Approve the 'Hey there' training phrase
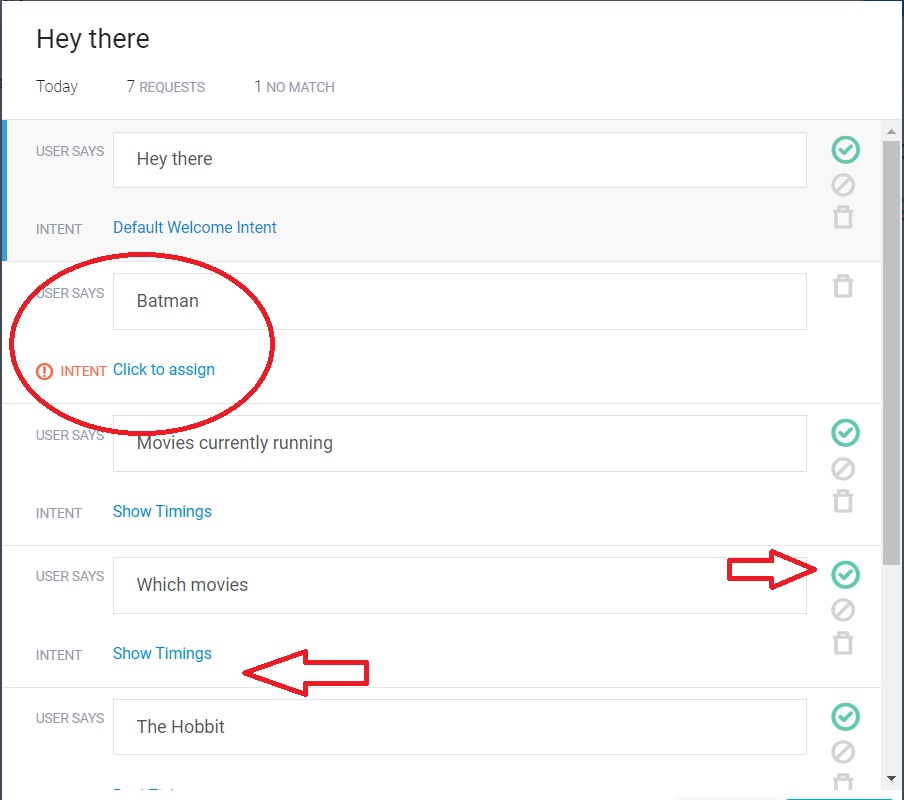 click(845, 150)
